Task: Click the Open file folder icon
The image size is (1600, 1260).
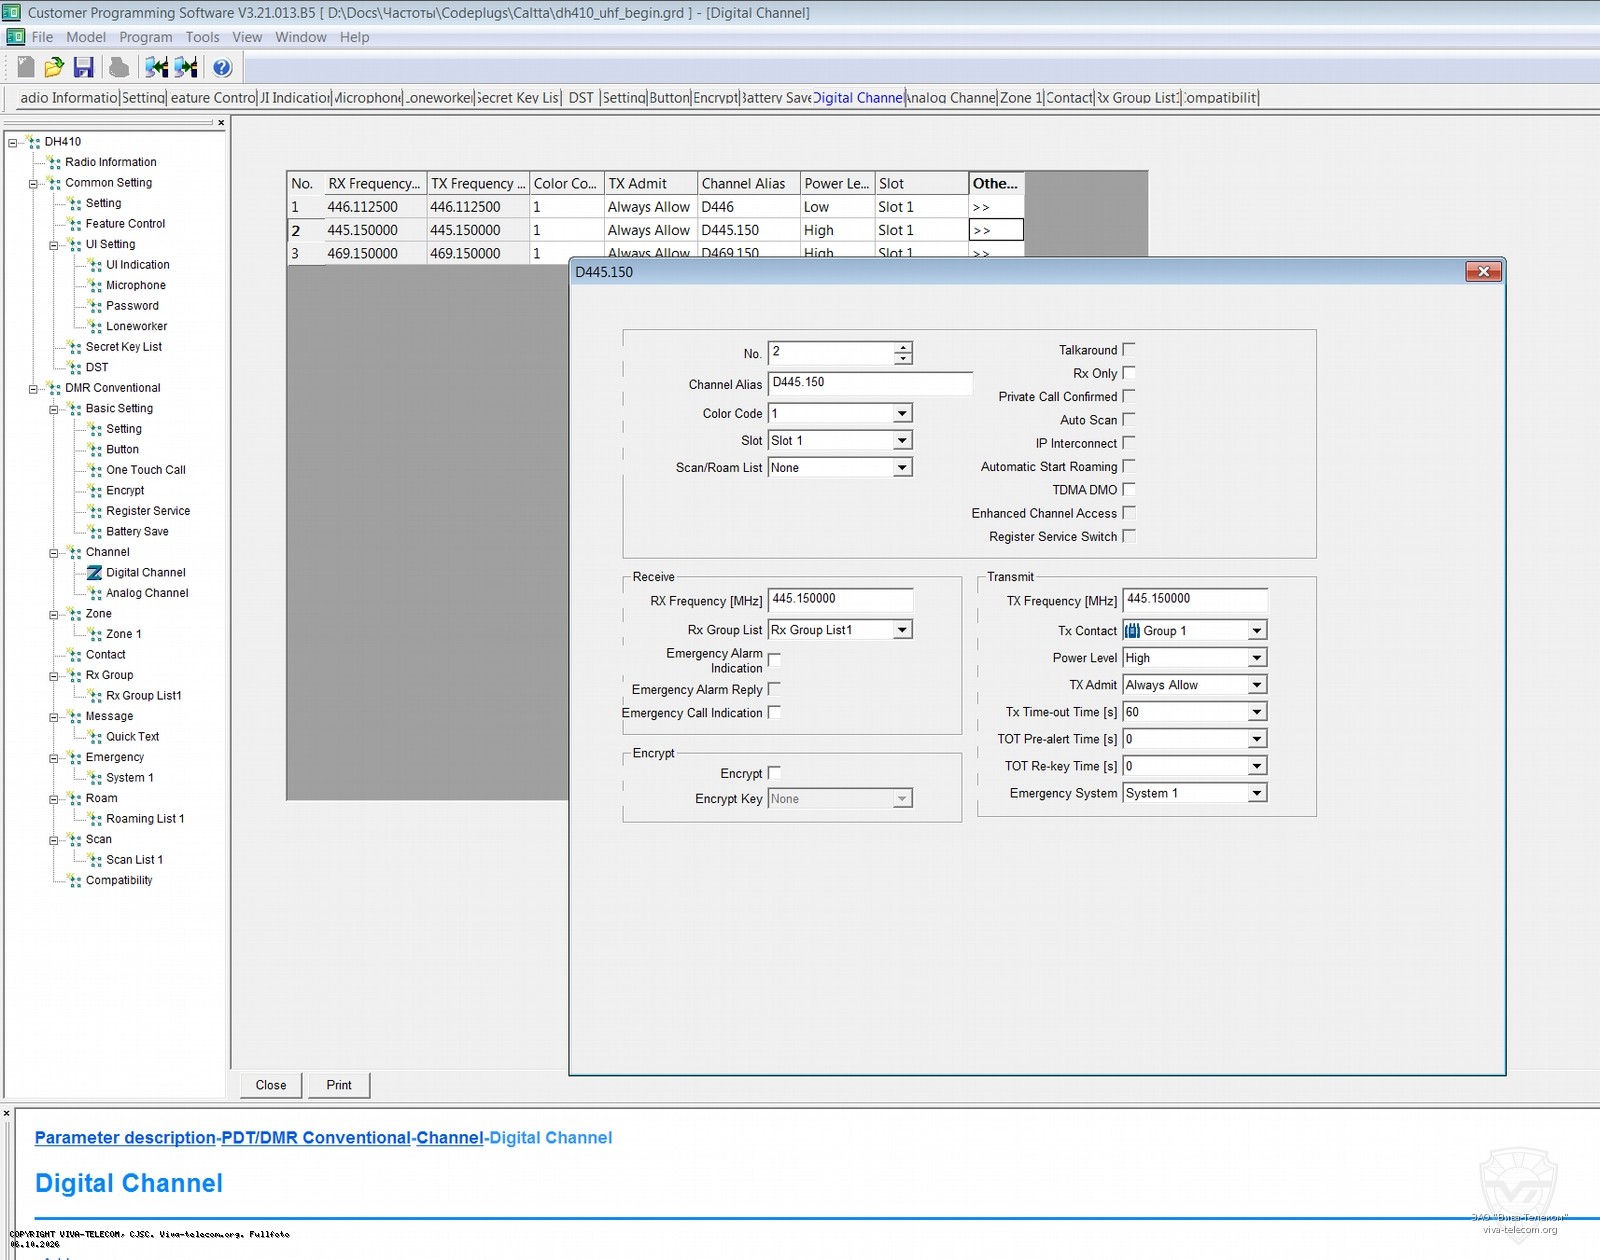Action: coord(55,67)
